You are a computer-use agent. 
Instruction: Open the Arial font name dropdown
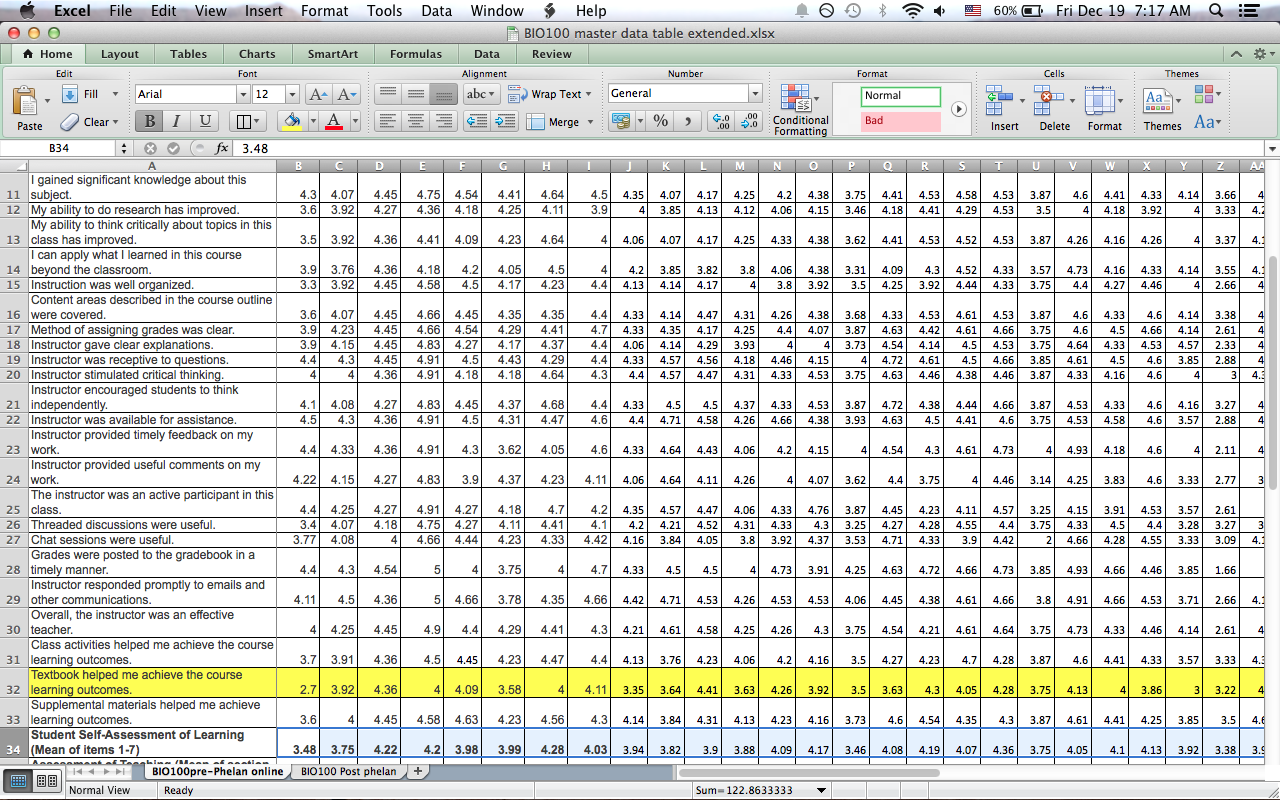coord(242,94)
